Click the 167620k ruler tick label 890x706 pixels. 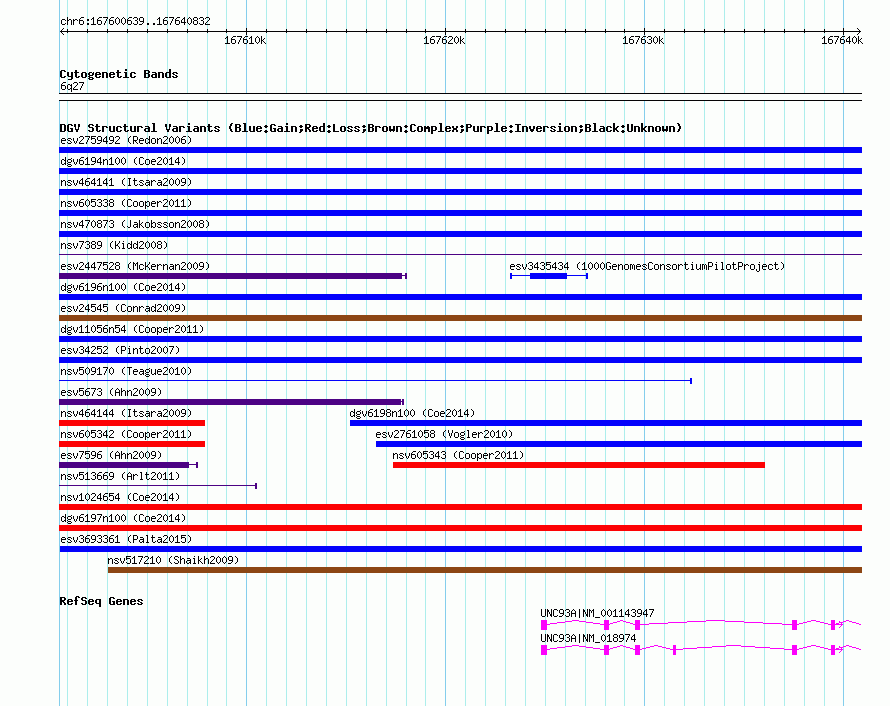444,40
